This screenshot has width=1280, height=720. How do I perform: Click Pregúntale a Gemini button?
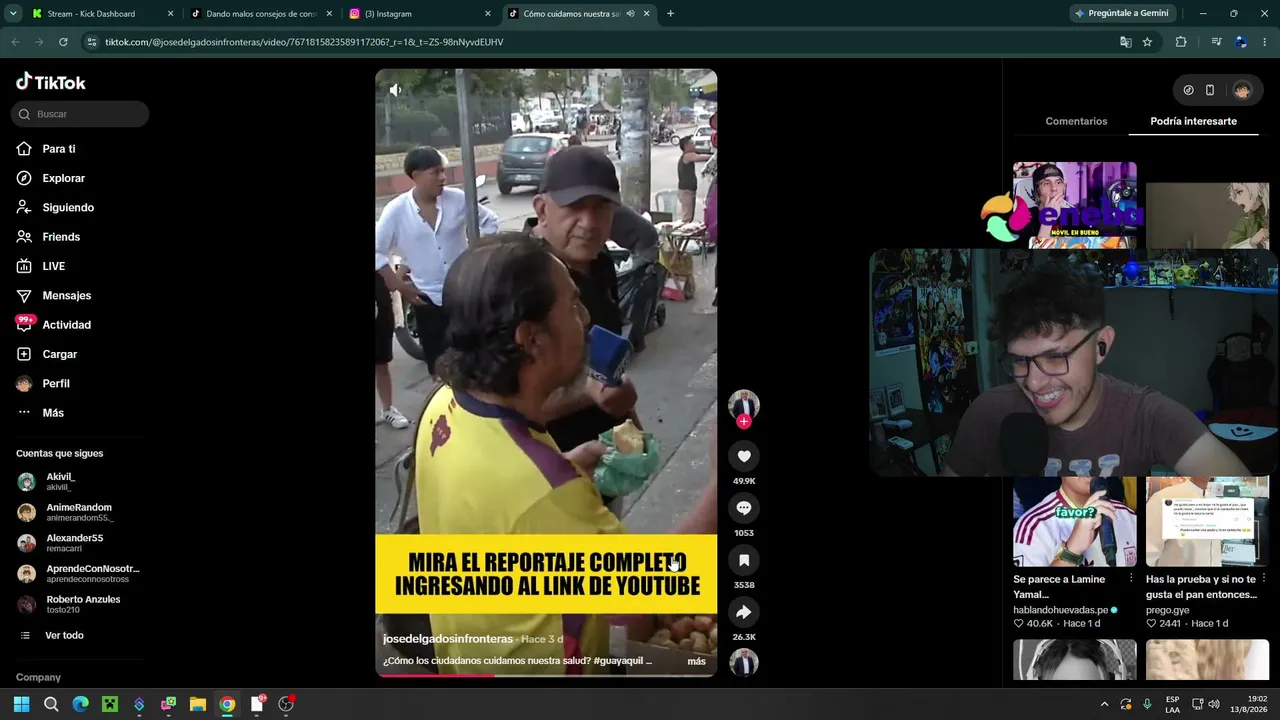1120,14
